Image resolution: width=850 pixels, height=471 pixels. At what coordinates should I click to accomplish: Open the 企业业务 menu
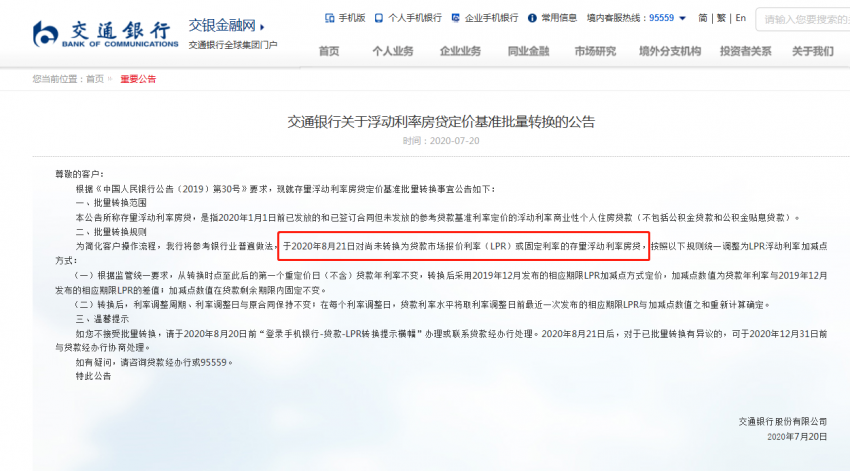tap(460, 51)
